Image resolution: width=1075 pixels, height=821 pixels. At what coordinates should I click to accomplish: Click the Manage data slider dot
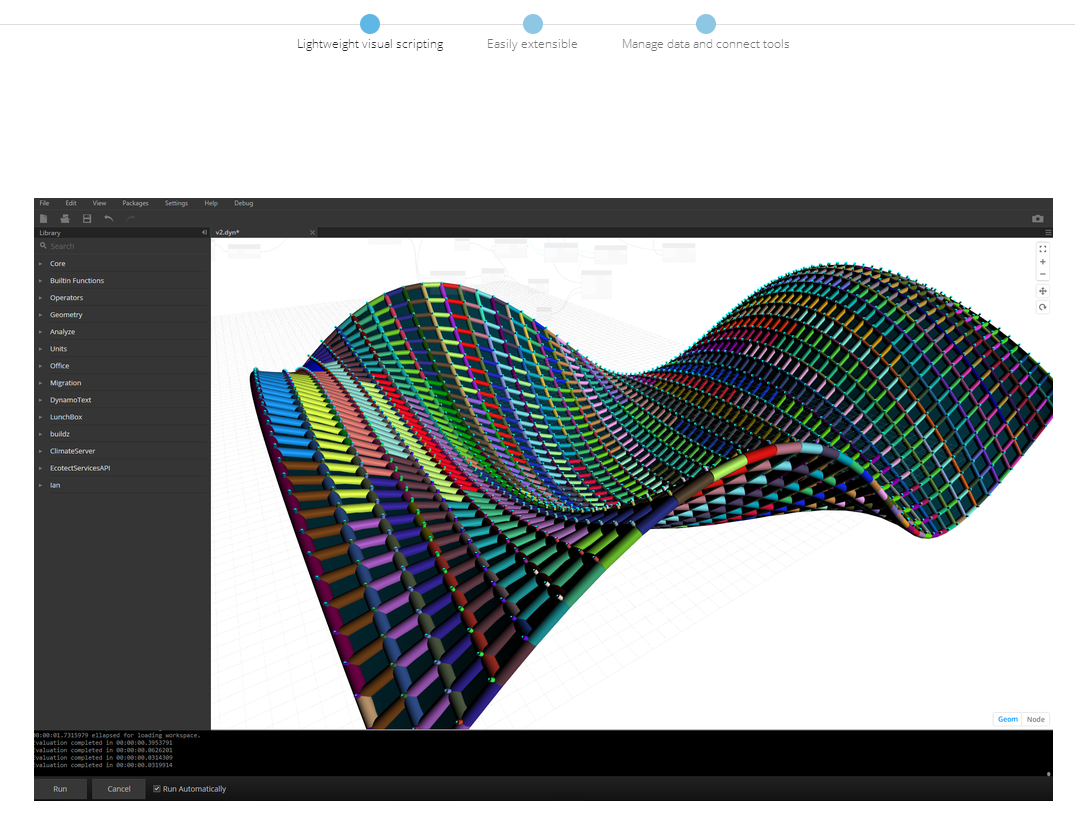705,24
